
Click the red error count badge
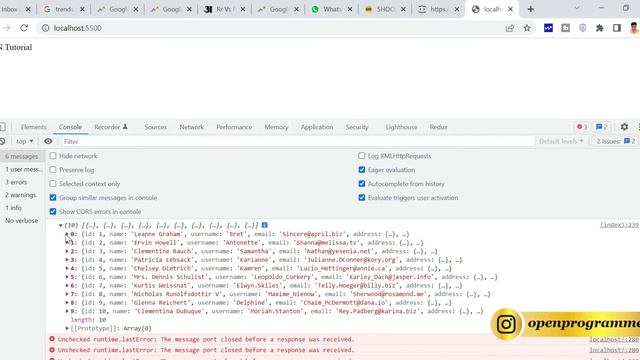[x=582, y=127]
